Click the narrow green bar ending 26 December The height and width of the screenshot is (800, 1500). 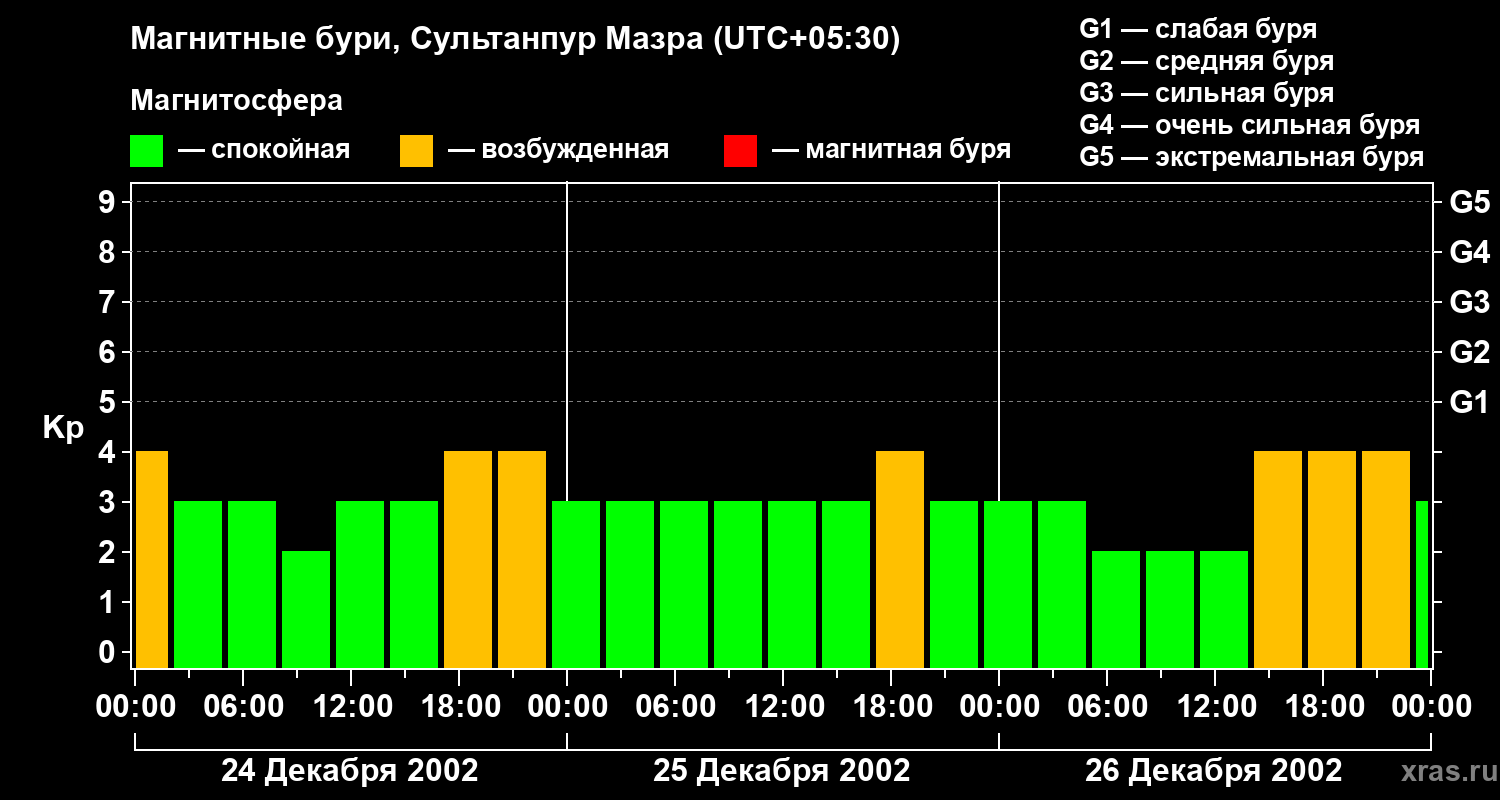click(x=1422, y=584)
